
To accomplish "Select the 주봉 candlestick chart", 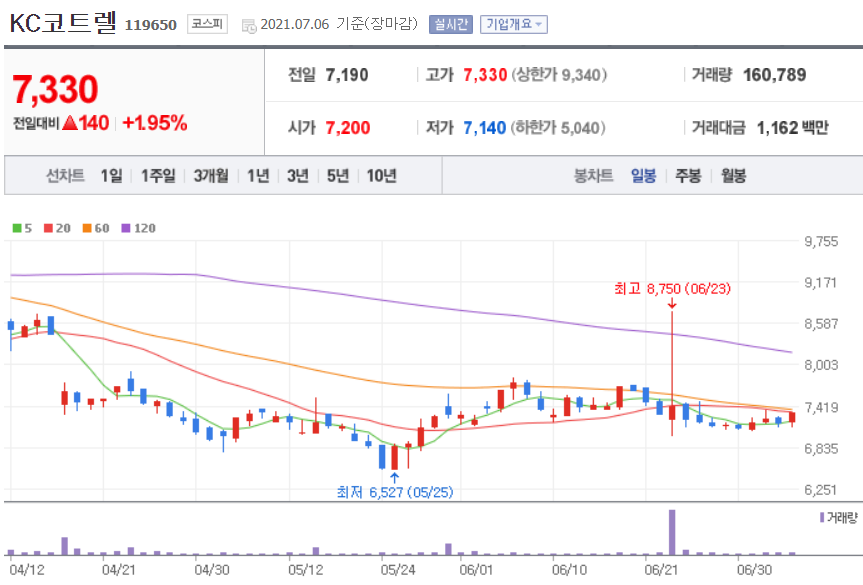I will (x=688, y=176).
